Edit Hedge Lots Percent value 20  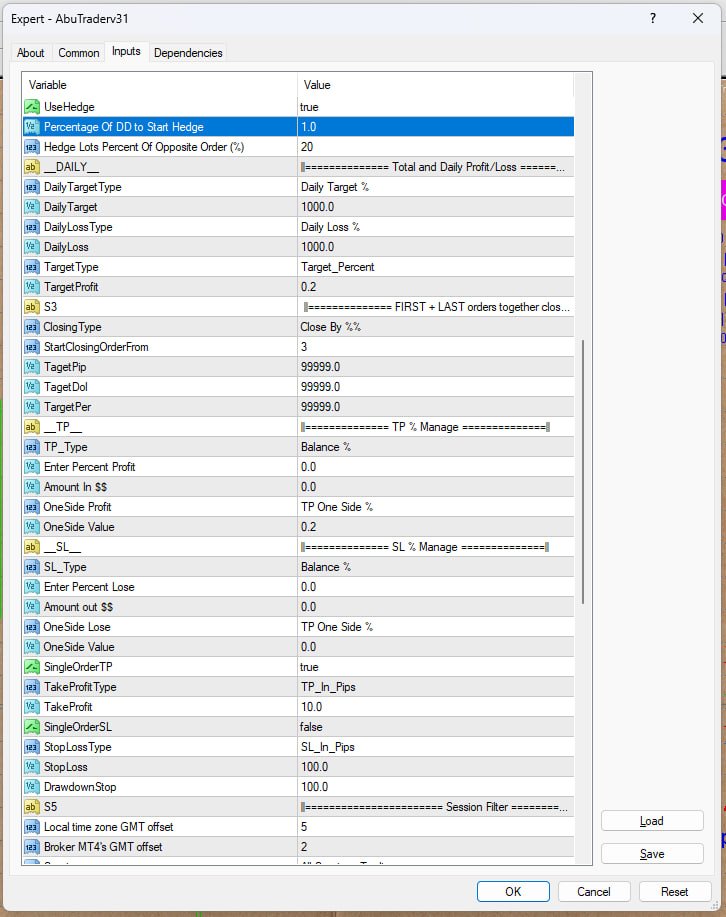436,147
